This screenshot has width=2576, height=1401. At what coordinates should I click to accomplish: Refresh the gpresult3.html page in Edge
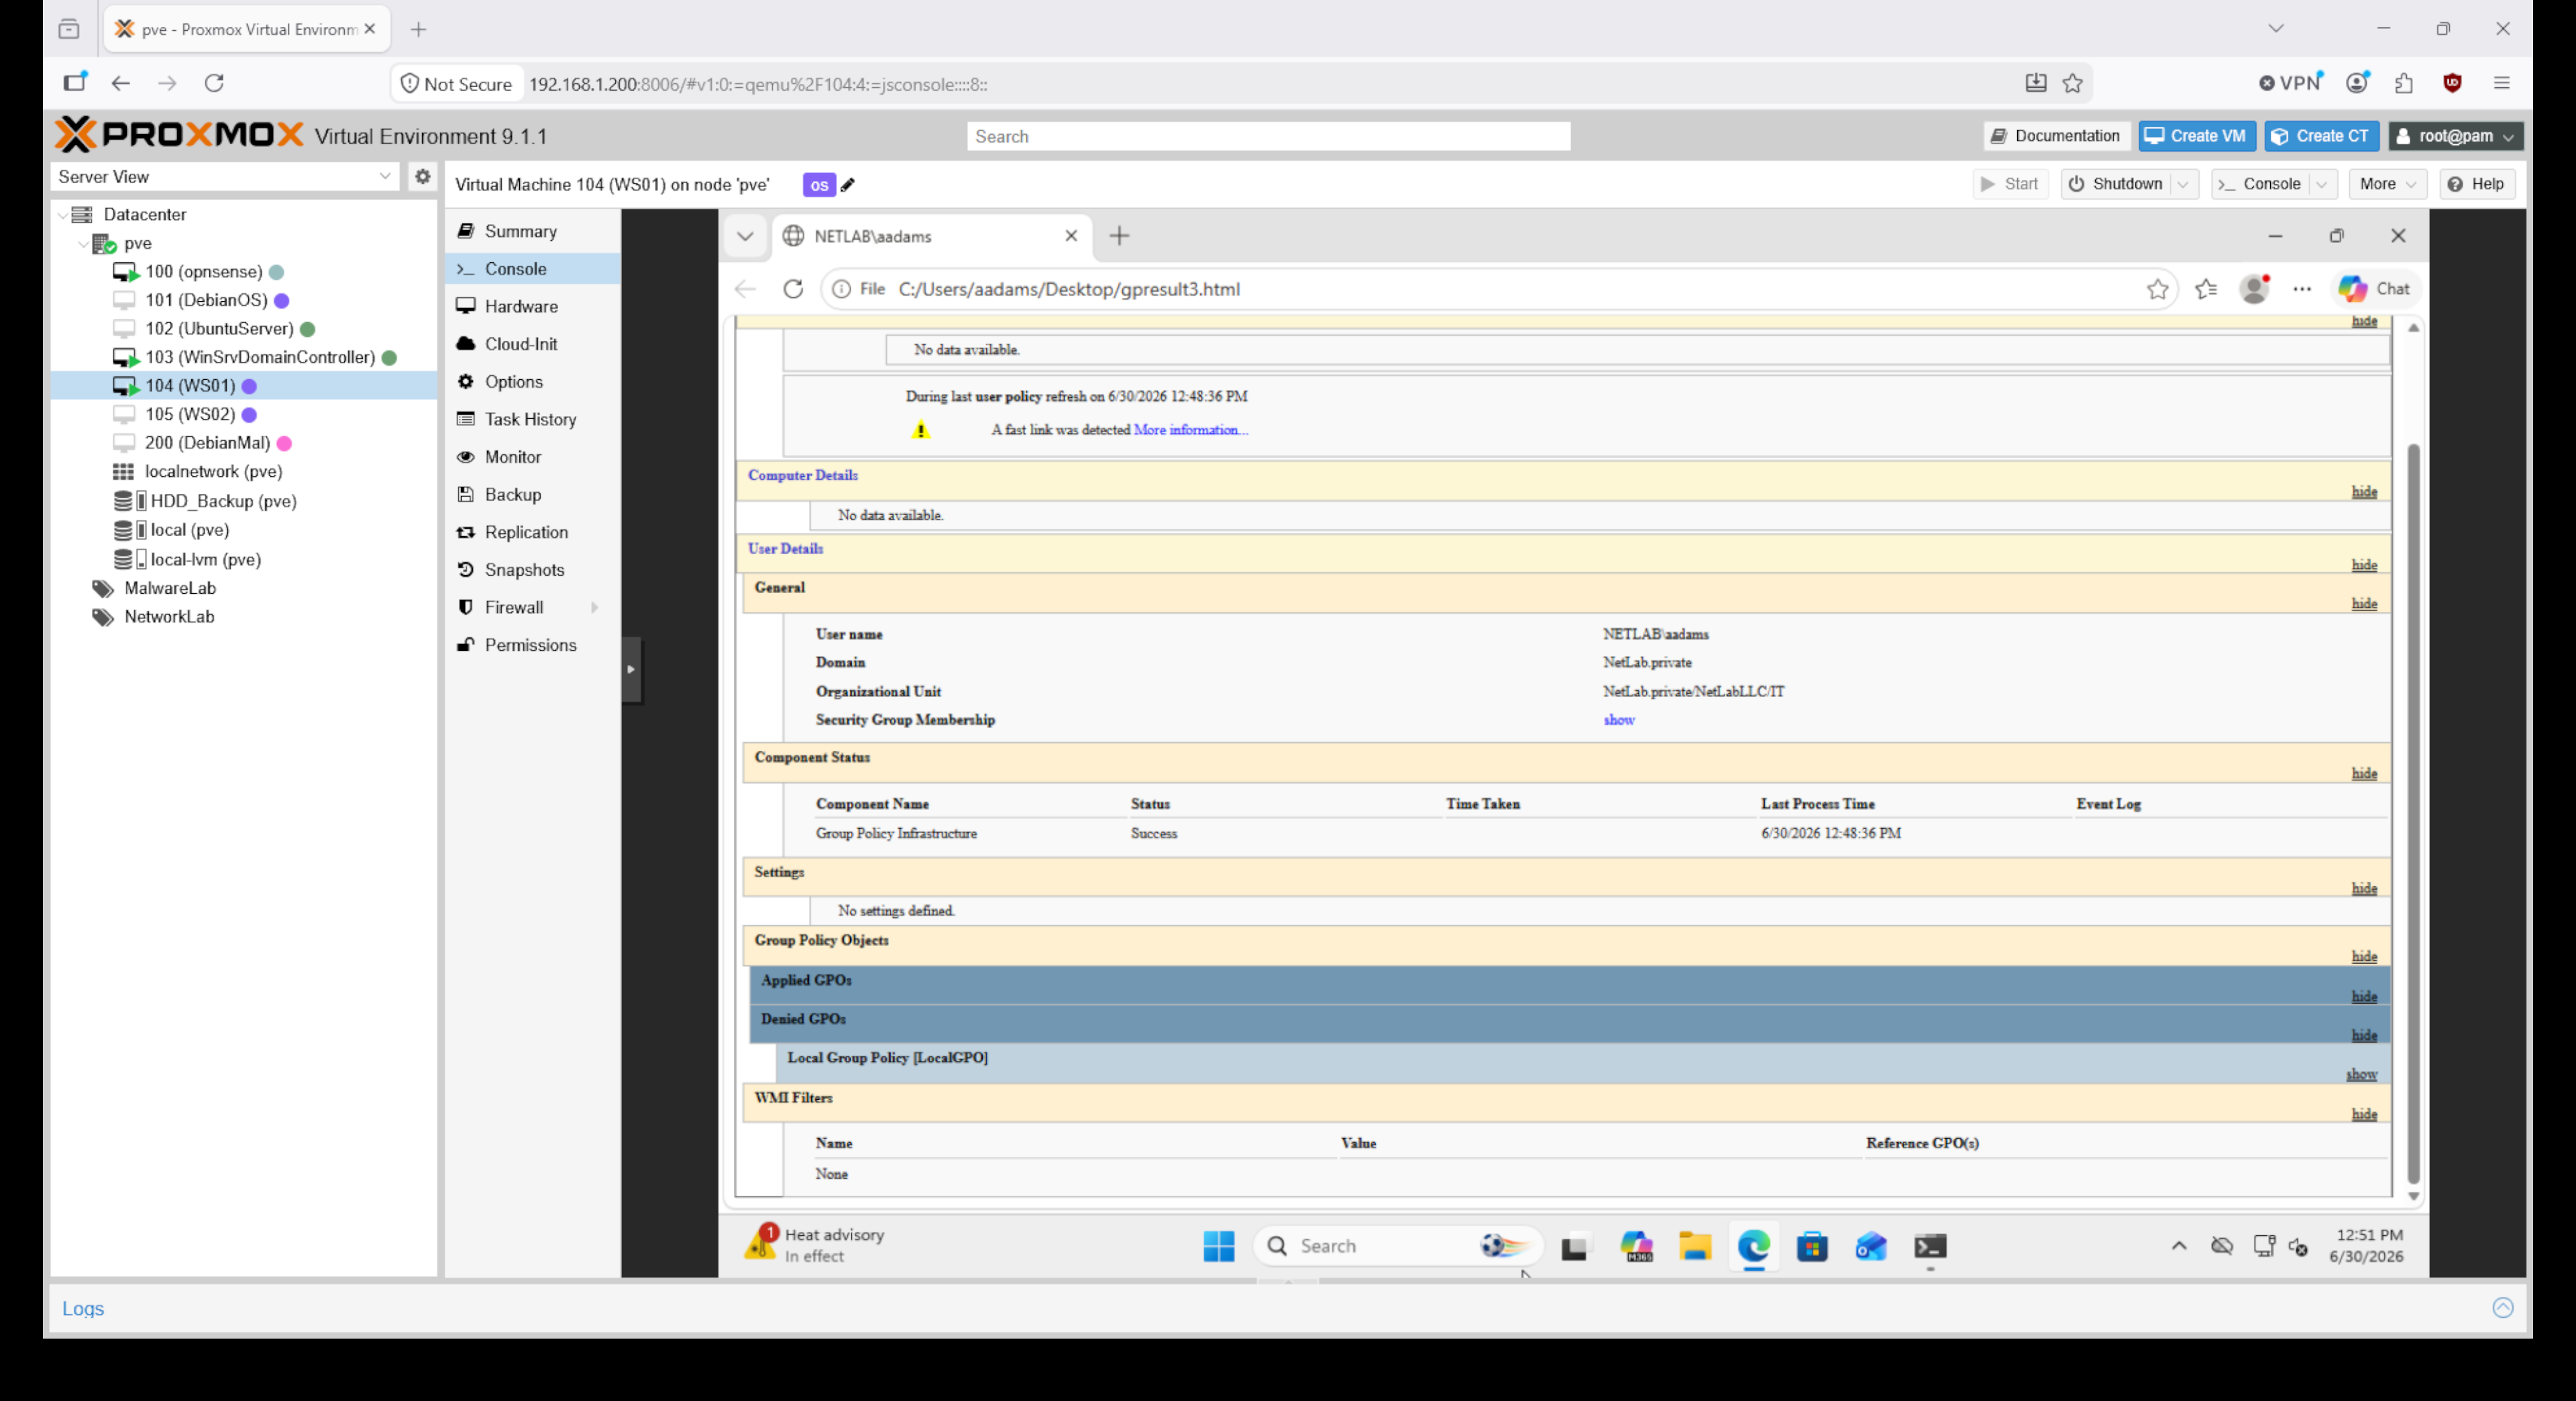pyautogui.click(x=793, y=289)
